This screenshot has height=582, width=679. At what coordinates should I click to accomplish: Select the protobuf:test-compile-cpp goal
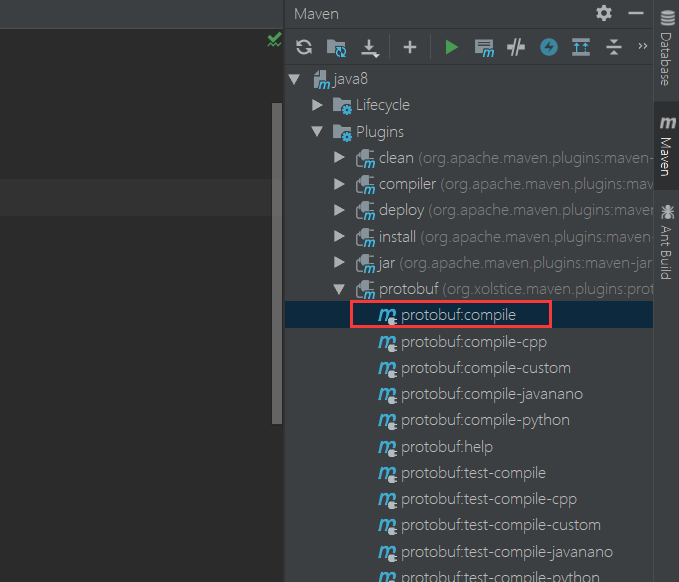[x=469, y=499]
